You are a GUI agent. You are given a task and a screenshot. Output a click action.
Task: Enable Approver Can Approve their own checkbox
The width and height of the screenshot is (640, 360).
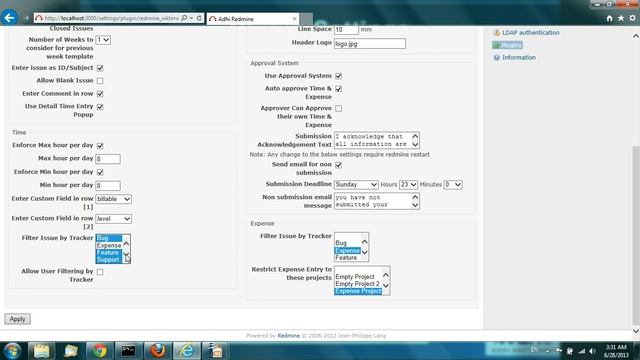point(338,109)
